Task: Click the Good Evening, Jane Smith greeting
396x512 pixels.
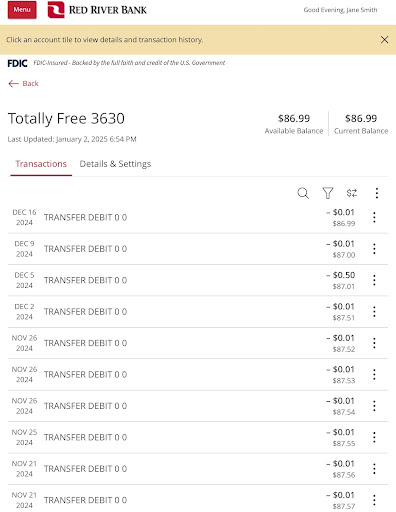Action: pyautogui.click(x=340, y=10)
